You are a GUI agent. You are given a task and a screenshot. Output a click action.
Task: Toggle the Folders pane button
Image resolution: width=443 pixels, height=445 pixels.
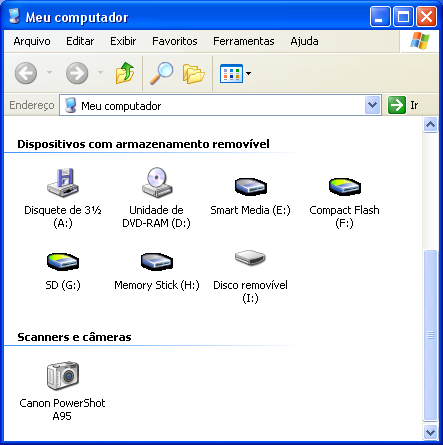(193, 74)
